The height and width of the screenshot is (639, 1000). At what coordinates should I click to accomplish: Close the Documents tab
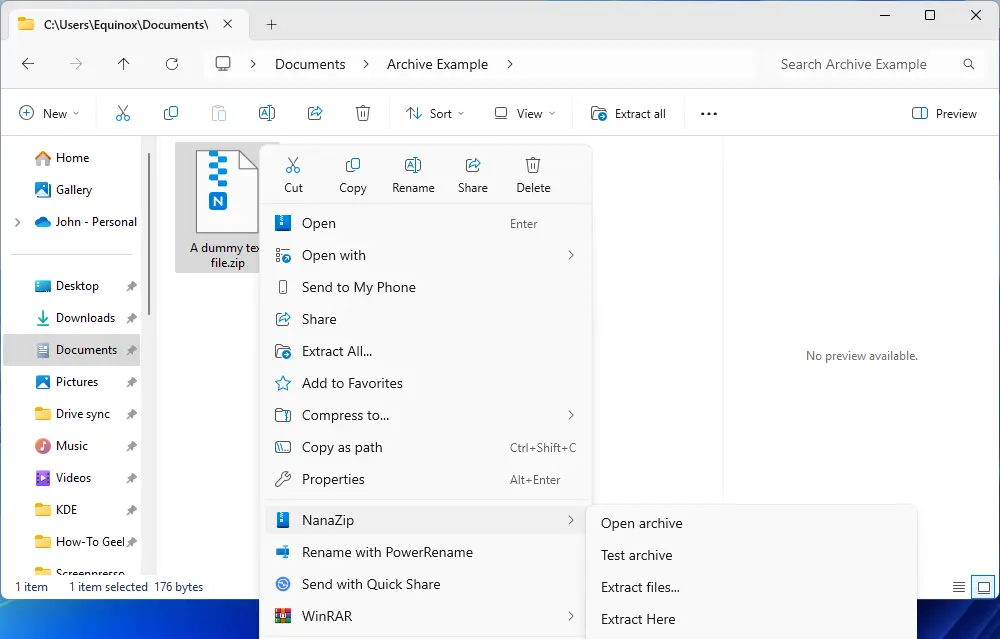[x=228, y=24]
